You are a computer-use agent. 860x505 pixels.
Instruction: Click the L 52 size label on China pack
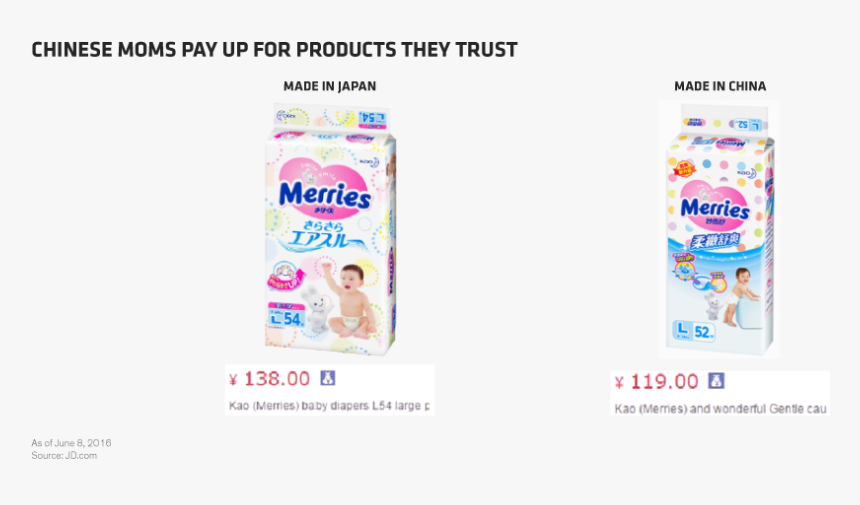pyautogui.click(x=694, y=331)
